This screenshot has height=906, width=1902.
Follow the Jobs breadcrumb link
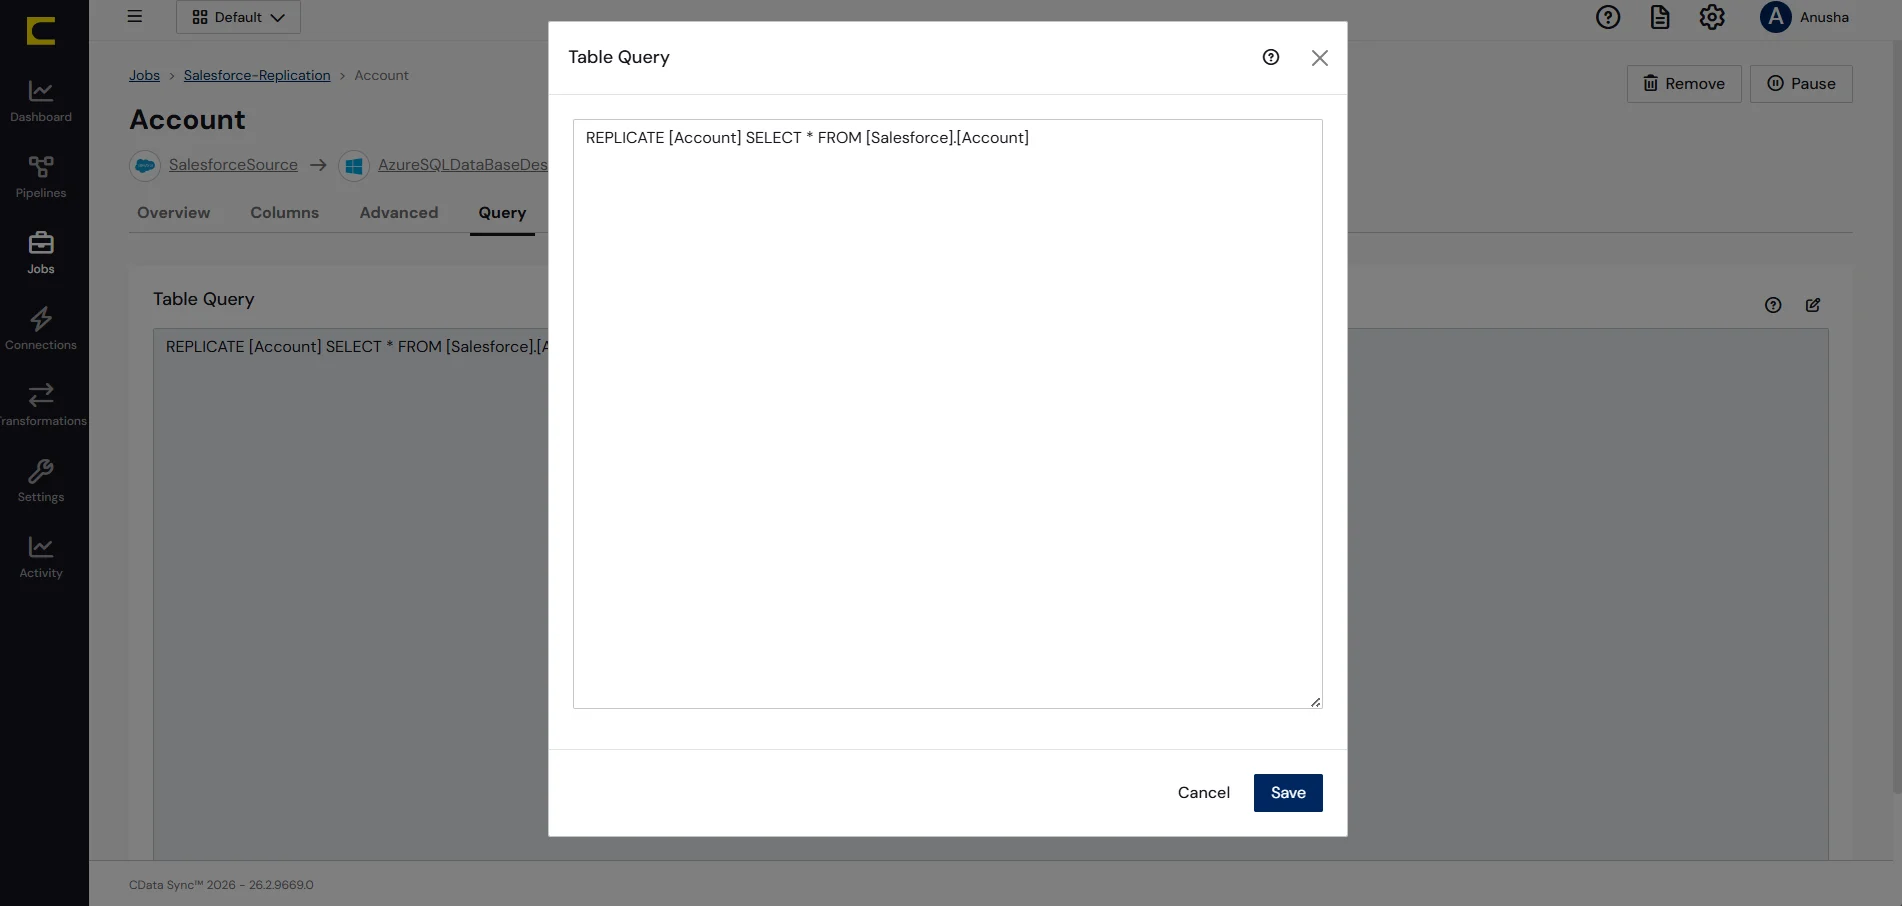pyautogui.click(x=144, y=75)
